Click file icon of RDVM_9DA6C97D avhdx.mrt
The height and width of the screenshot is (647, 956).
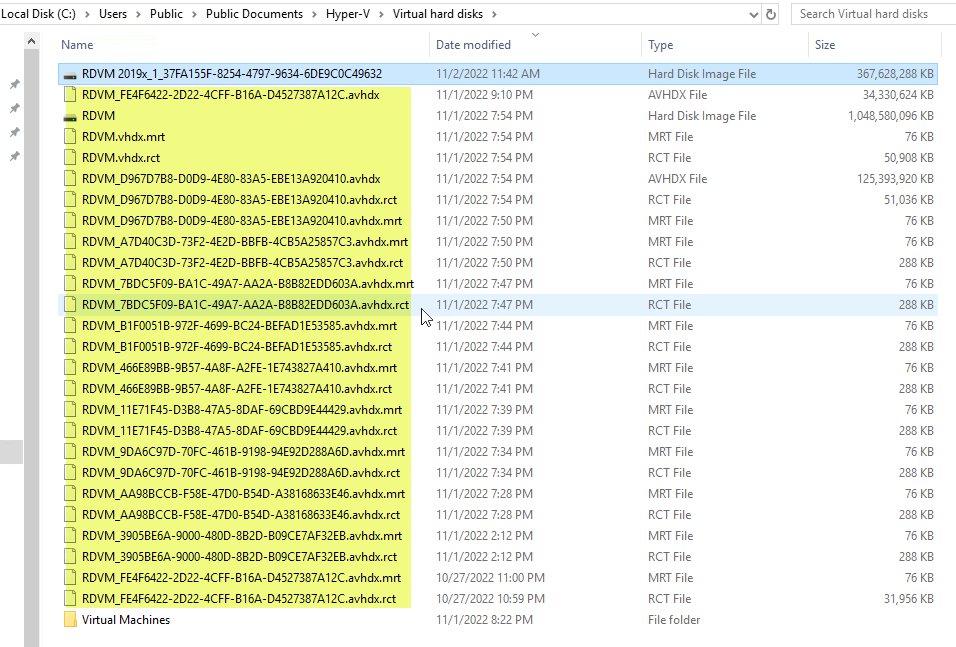coord(70,452)
